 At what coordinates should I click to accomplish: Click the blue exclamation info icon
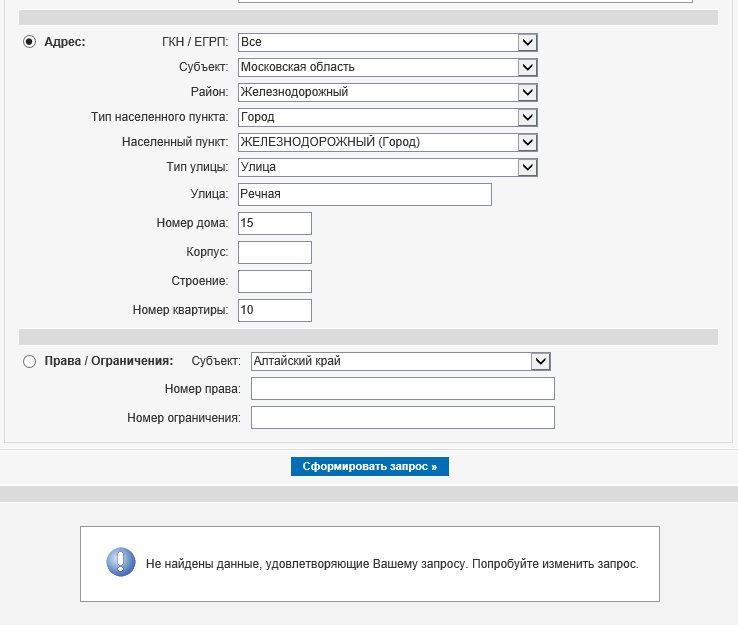point(121,562)
